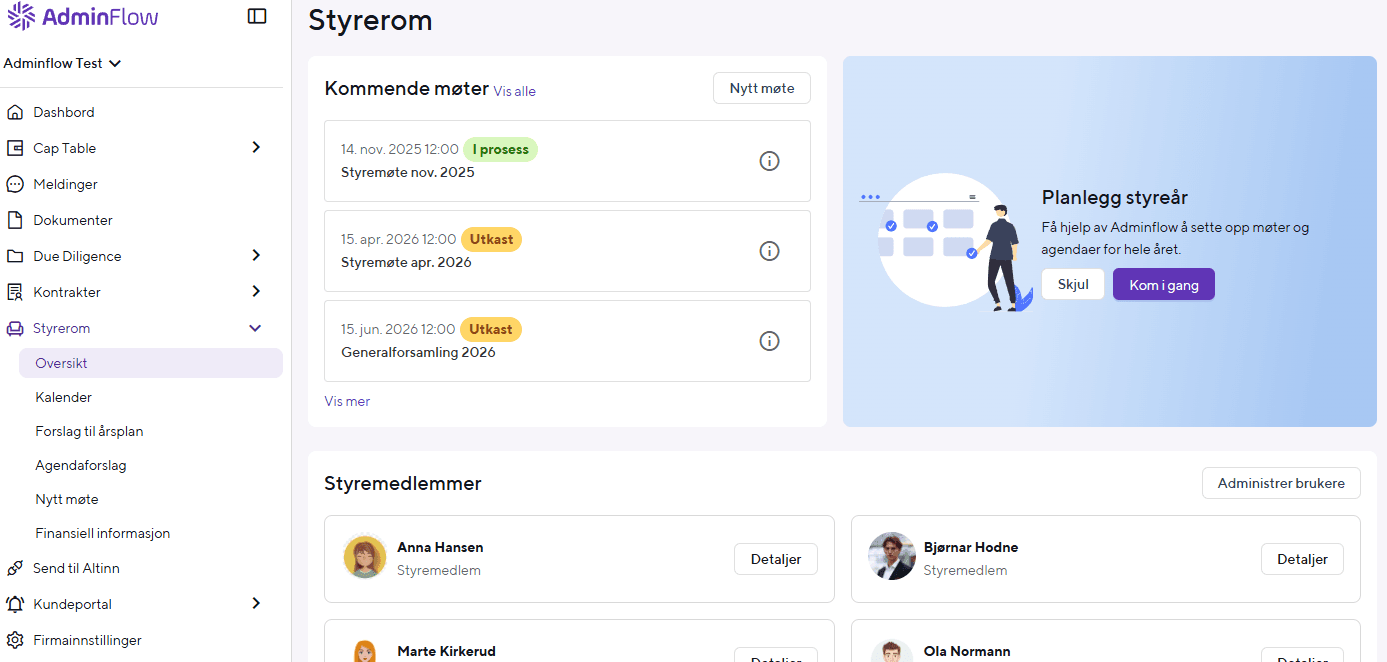
Task: Expand the Kontrakter chevron
Action: (256, 291)
